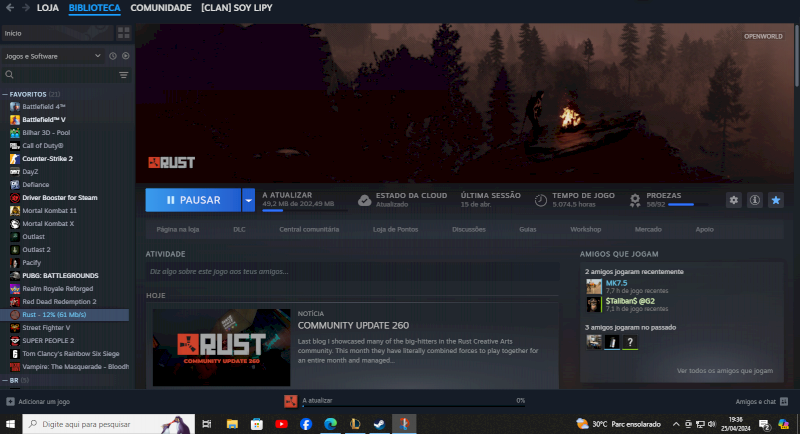Toggle the ready-to-play filter icon
Viewport: 800px width, 434px height.
[124, 56]
